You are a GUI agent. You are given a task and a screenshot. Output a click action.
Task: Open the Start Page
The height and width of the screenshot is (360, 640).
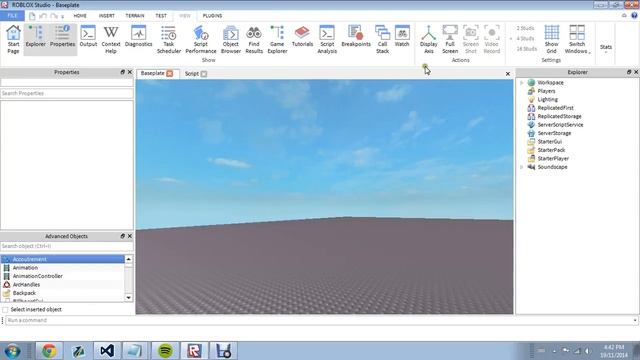[13, 39]
